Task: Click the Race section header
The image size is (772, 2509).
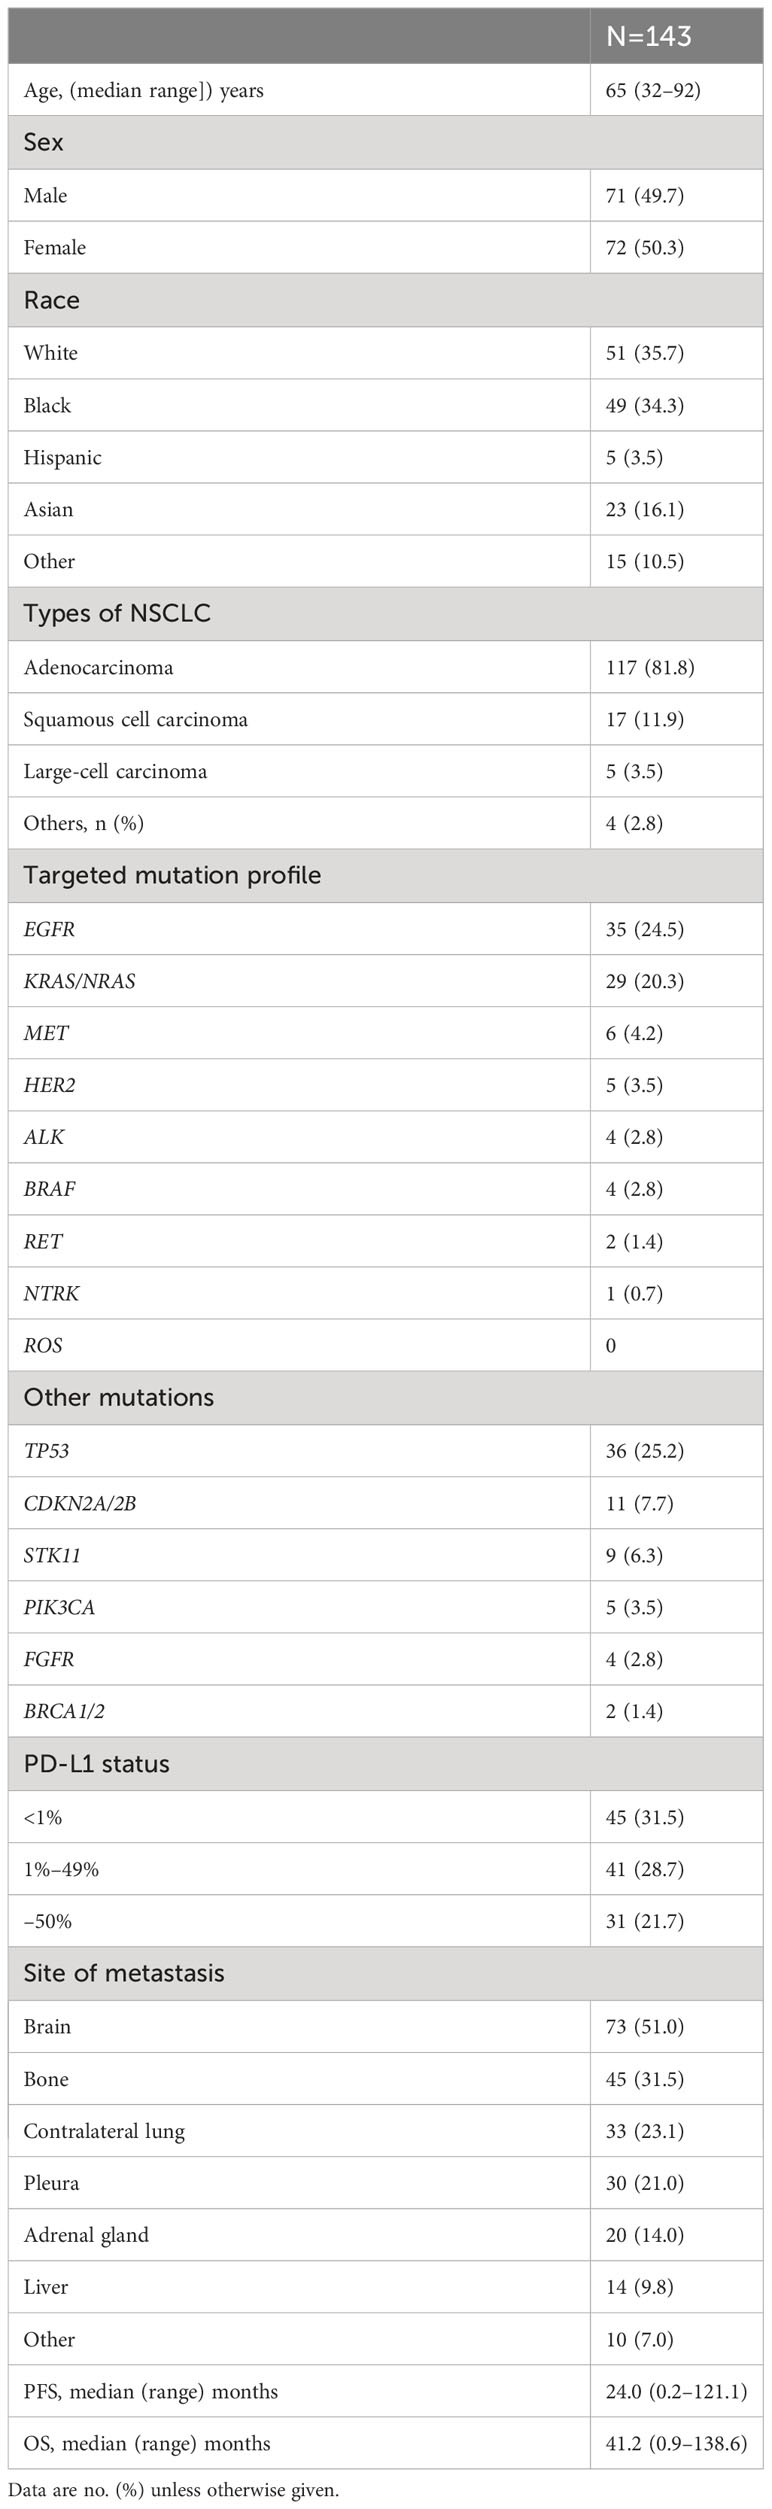Action: point(51,300)
